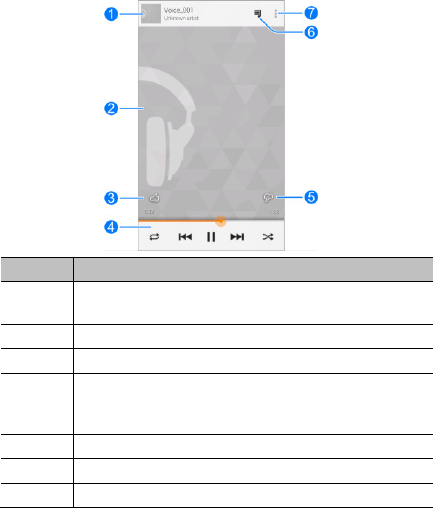Image resolution: width=433 pixels, height=508 pixels.
Task: Toggle the shuffle icon
Action: (x=268, y=237)
